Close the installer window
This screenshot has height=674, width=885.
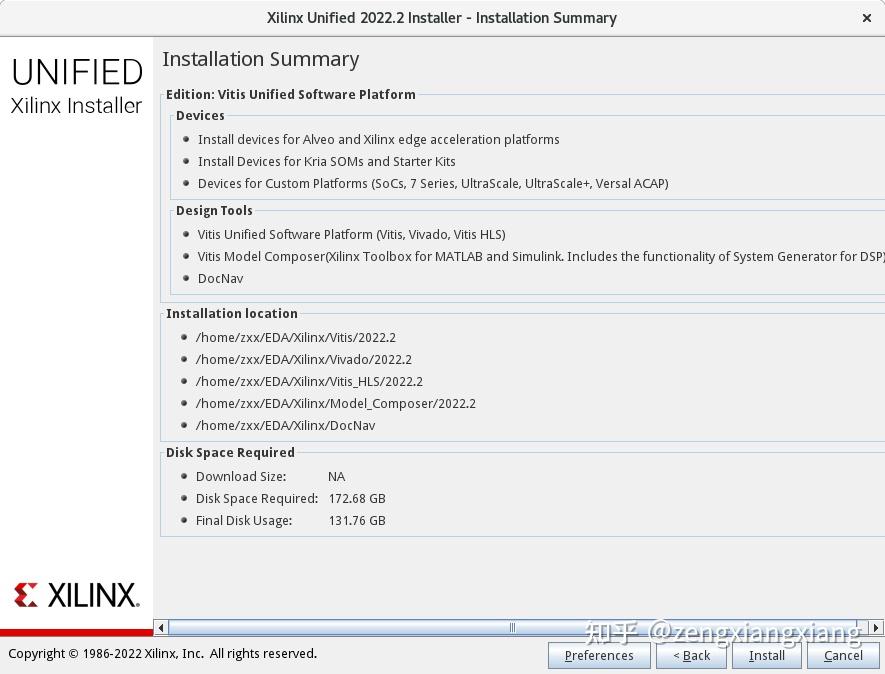(x=867, y=18)
